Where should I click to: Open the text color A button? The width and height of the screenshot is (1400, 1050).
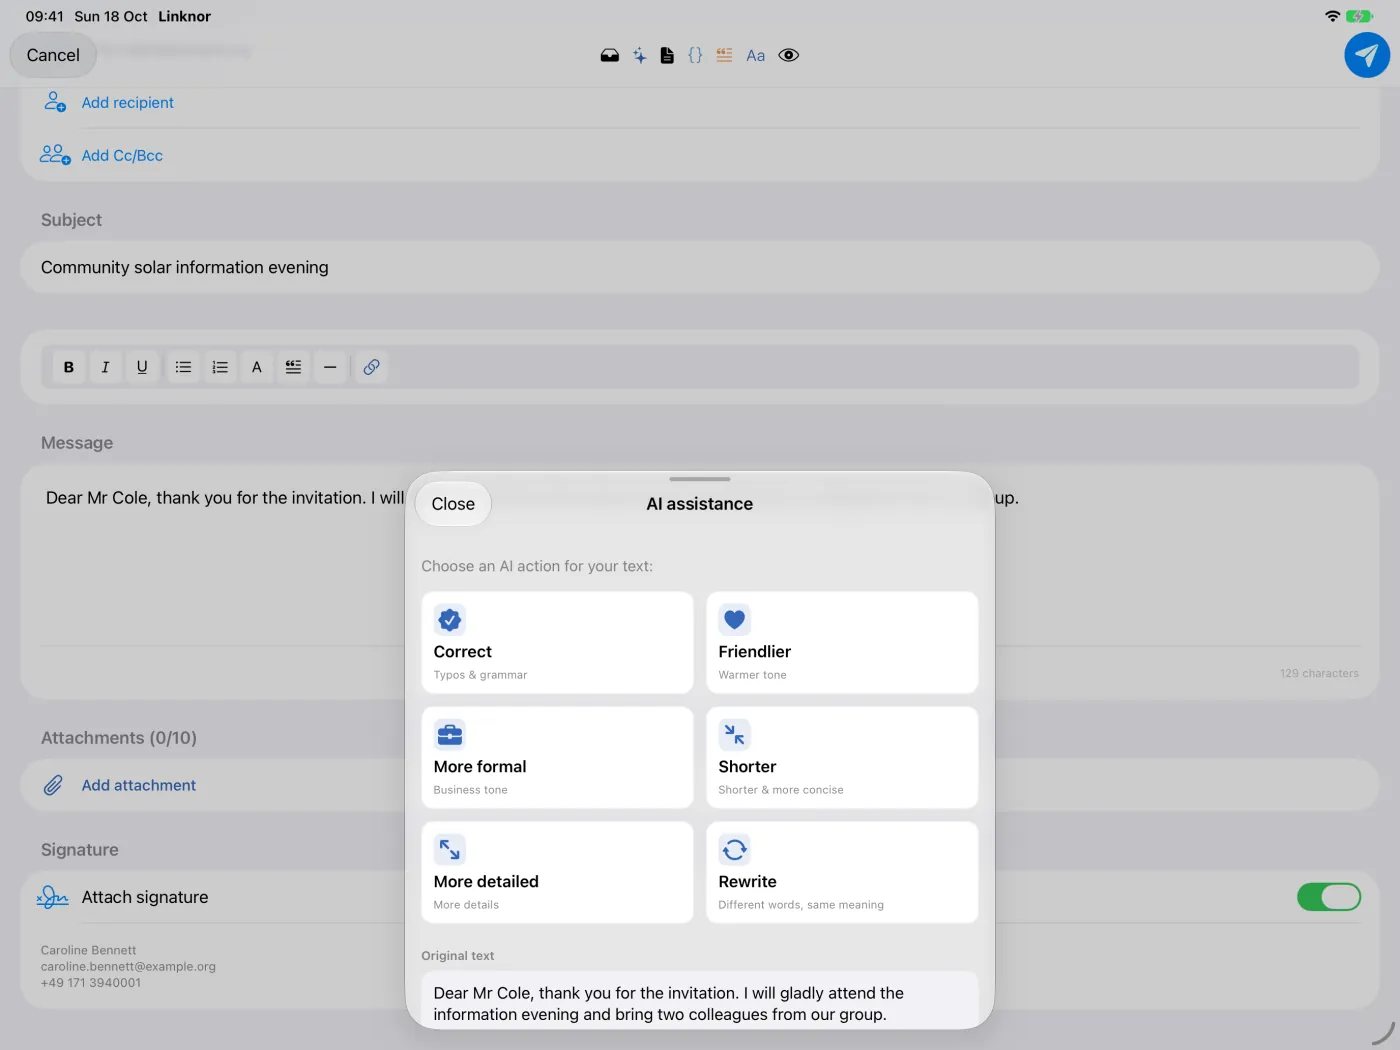coord(257,367)
